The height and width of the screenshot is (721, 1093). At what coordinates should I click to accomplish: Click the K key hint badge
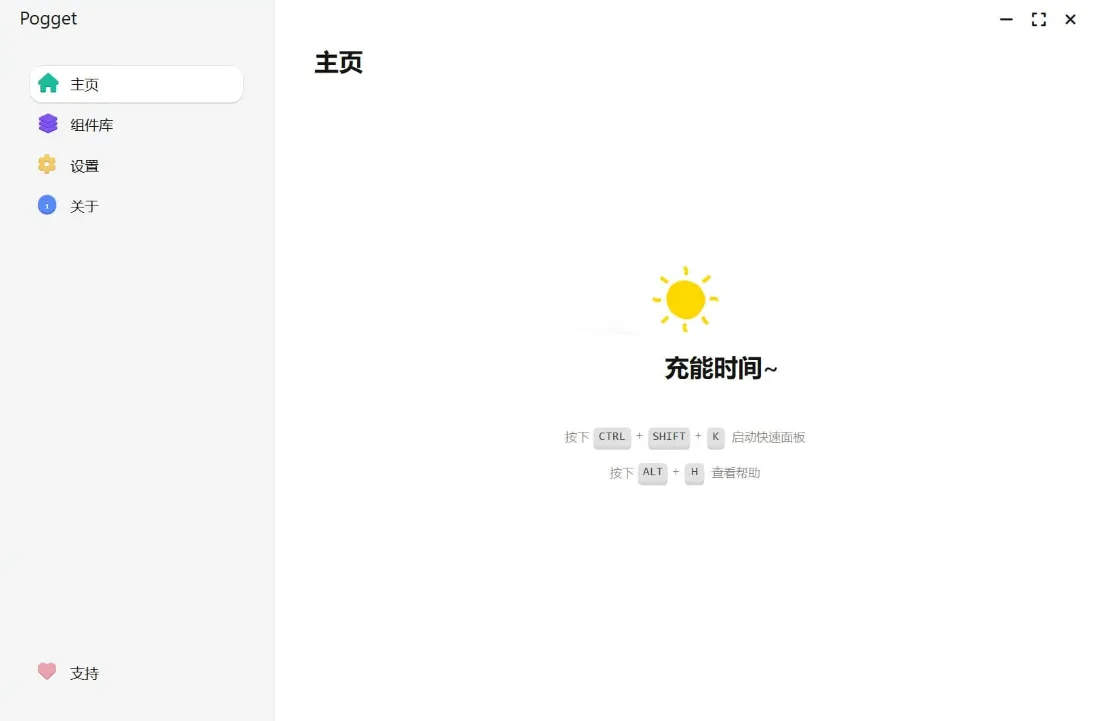pos(715,437)
